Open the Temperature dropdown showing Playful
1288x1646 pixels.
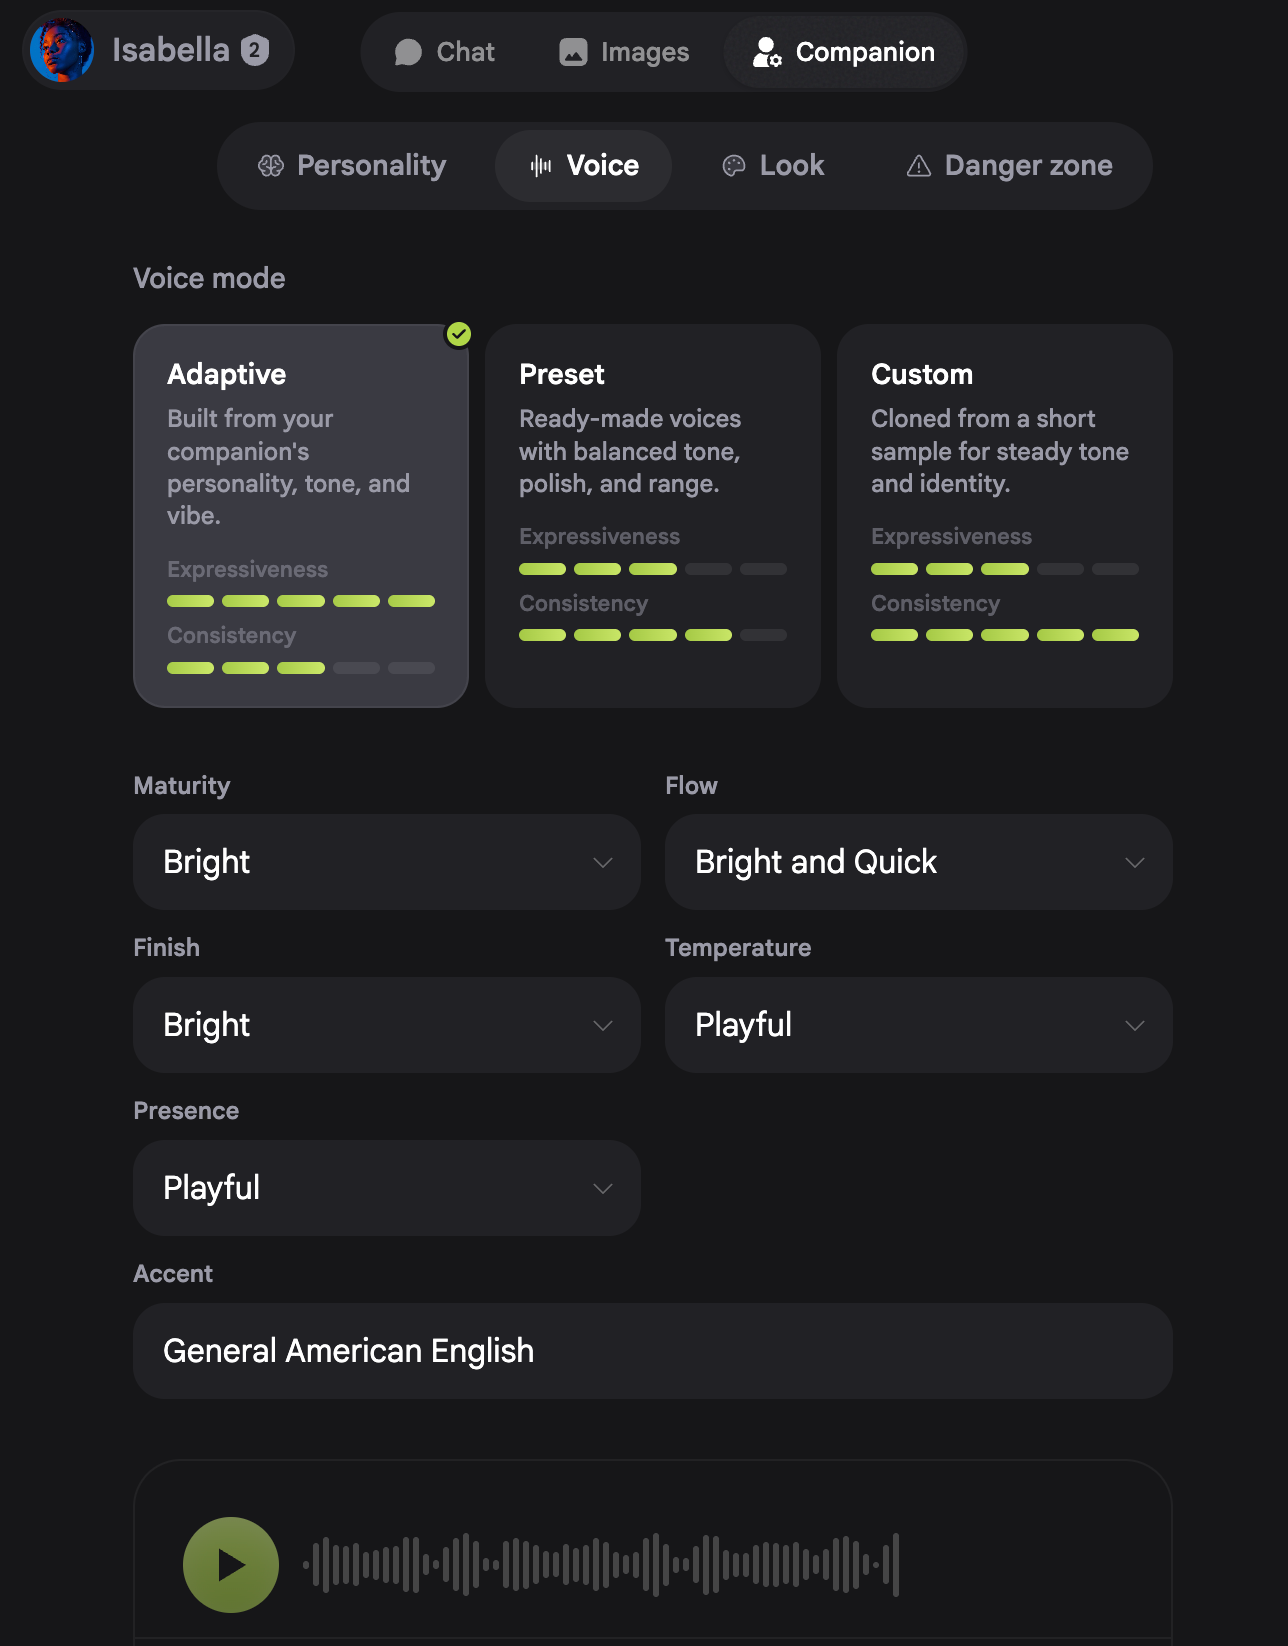(919, 1025)
